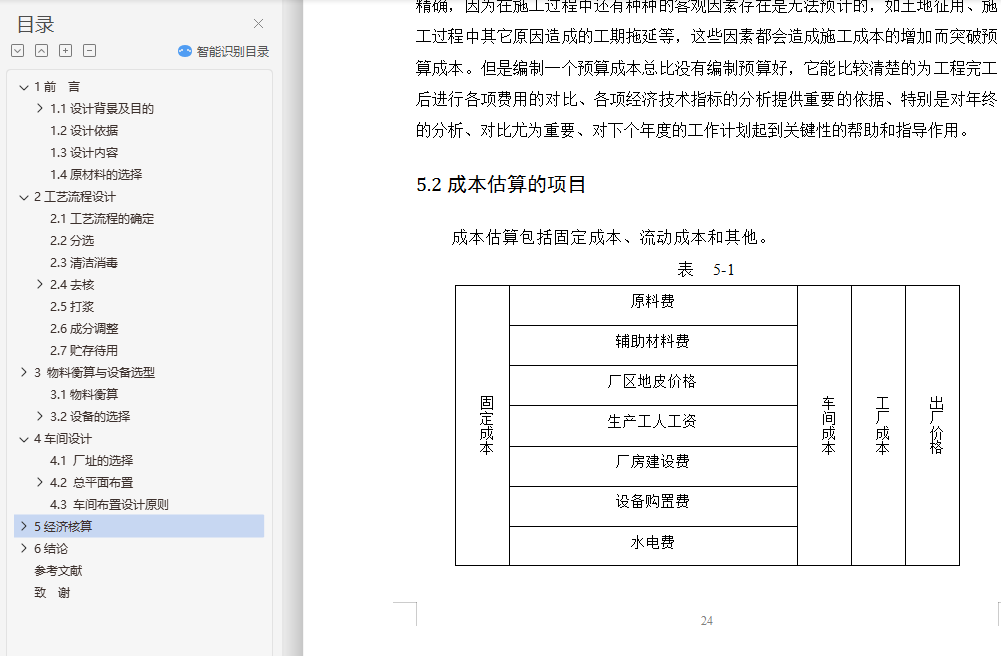Viewport: 1001px width, 656px height.
Task: Click the 5.2 成本估算的项目 heading in document
Action: [501, 184]
